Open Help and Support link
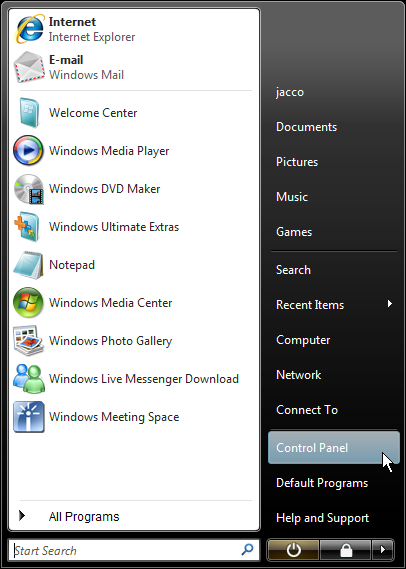The height and width of the screenshot is (569, 406). coord(323,518)
